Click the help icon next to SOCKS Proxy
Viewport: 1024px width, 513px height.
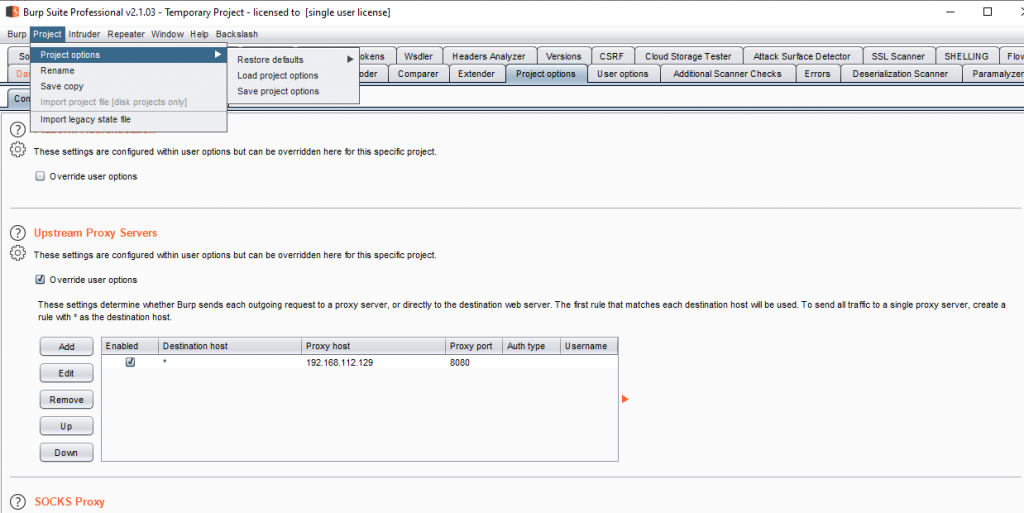[17, 501]
